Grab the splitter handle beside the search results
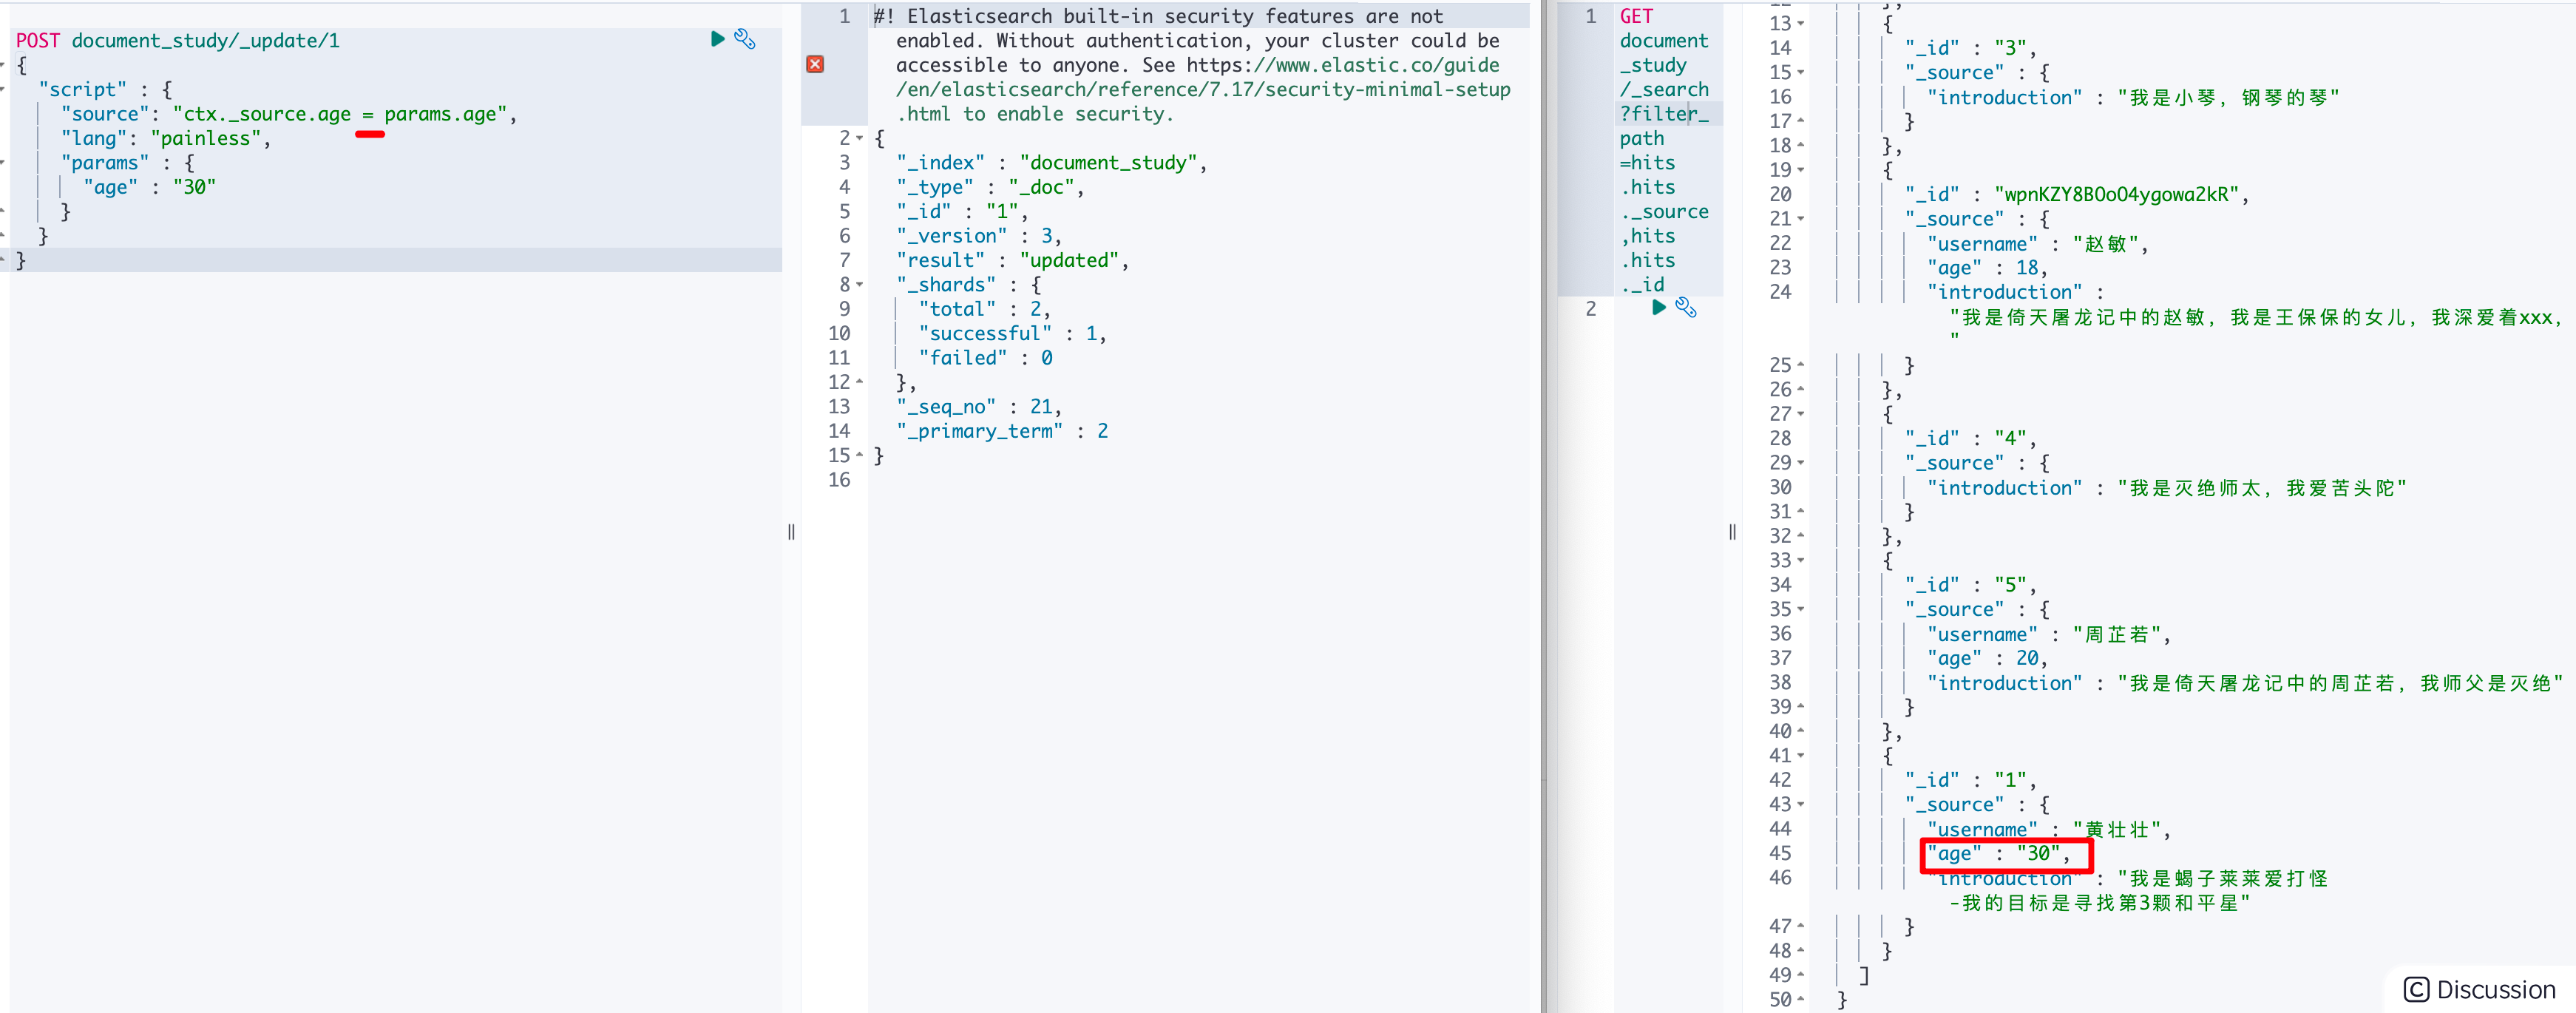Viewport: 2576px width, 1013px height. [x=1732, y=532]
